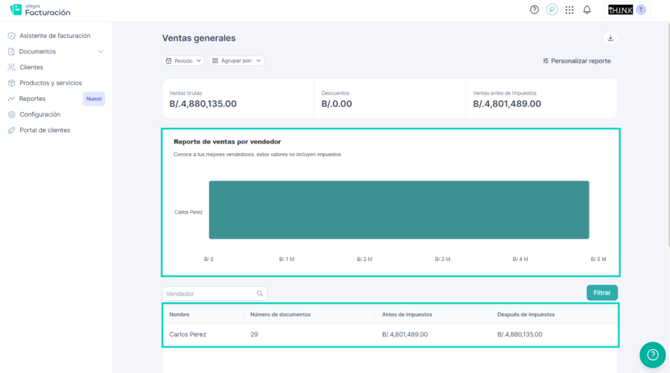Open the help question mark icon in header
This screenshot has height=373, width=670.
pos(534,10)
